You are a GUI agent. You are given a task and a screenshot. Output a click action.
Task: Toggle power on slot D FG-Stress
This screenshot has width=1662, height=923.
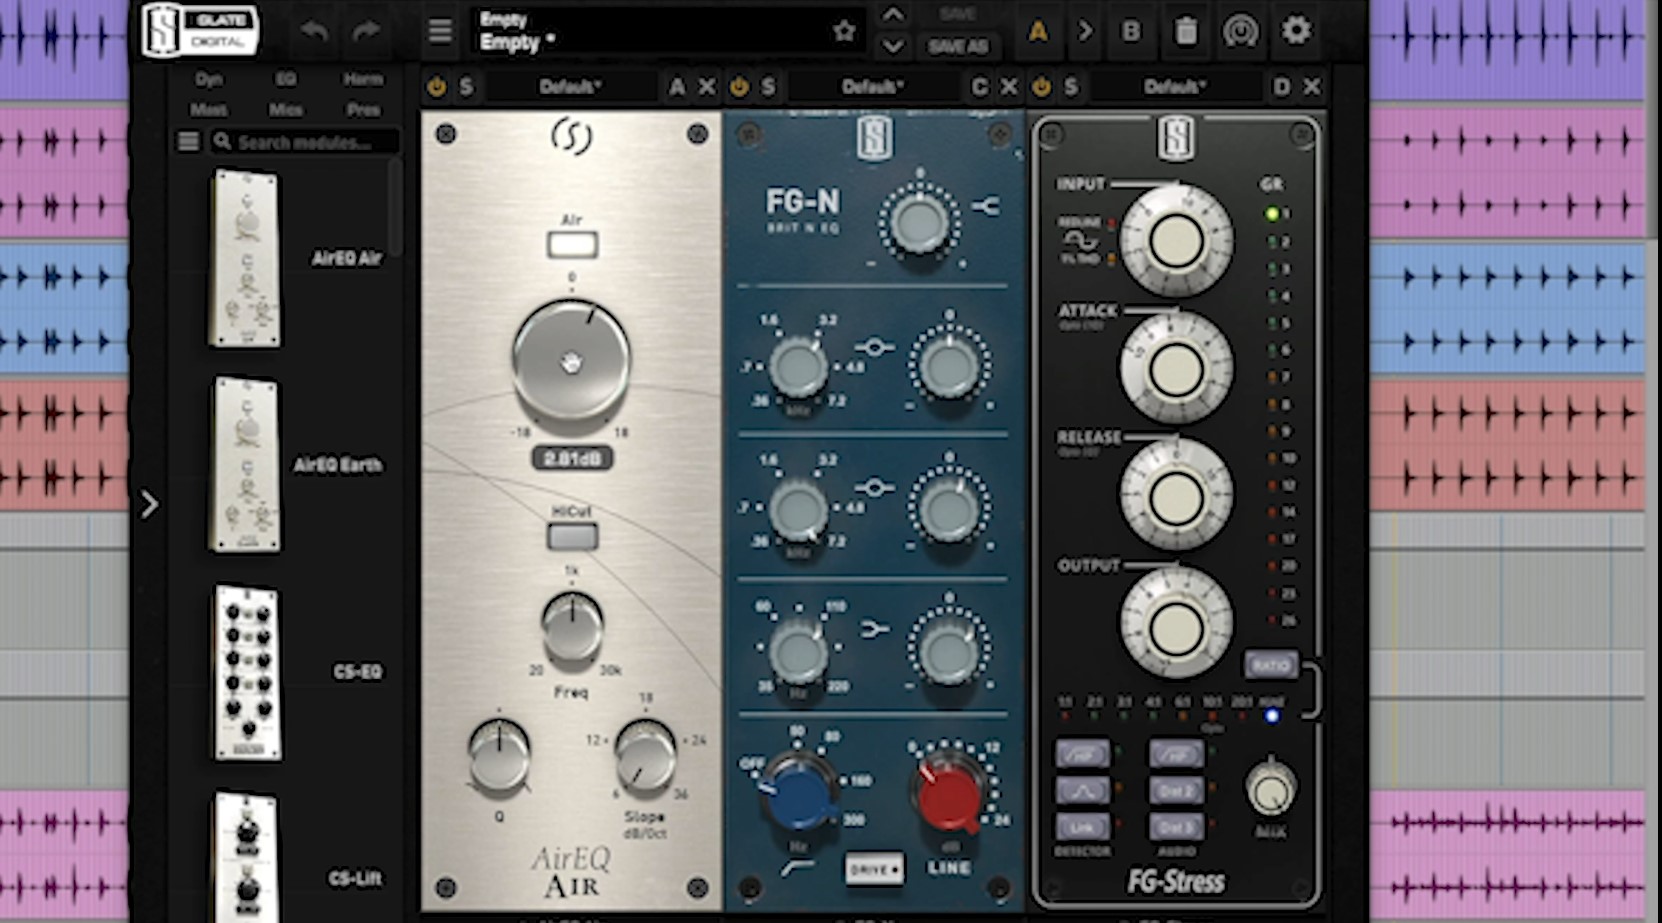coord(1042,87)
